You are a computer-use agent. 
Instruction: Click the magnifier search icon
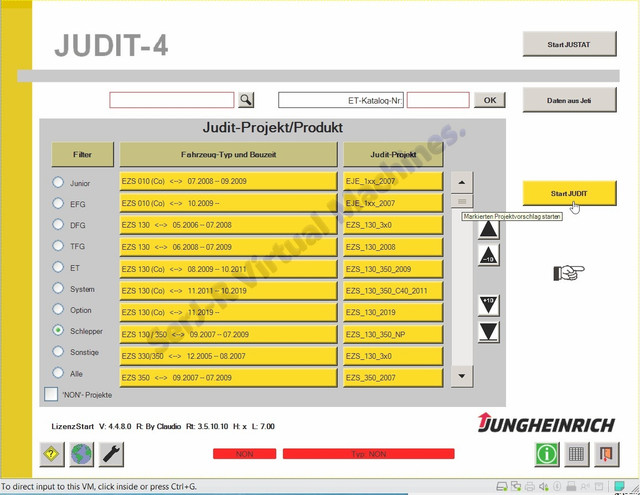[246, 100]
